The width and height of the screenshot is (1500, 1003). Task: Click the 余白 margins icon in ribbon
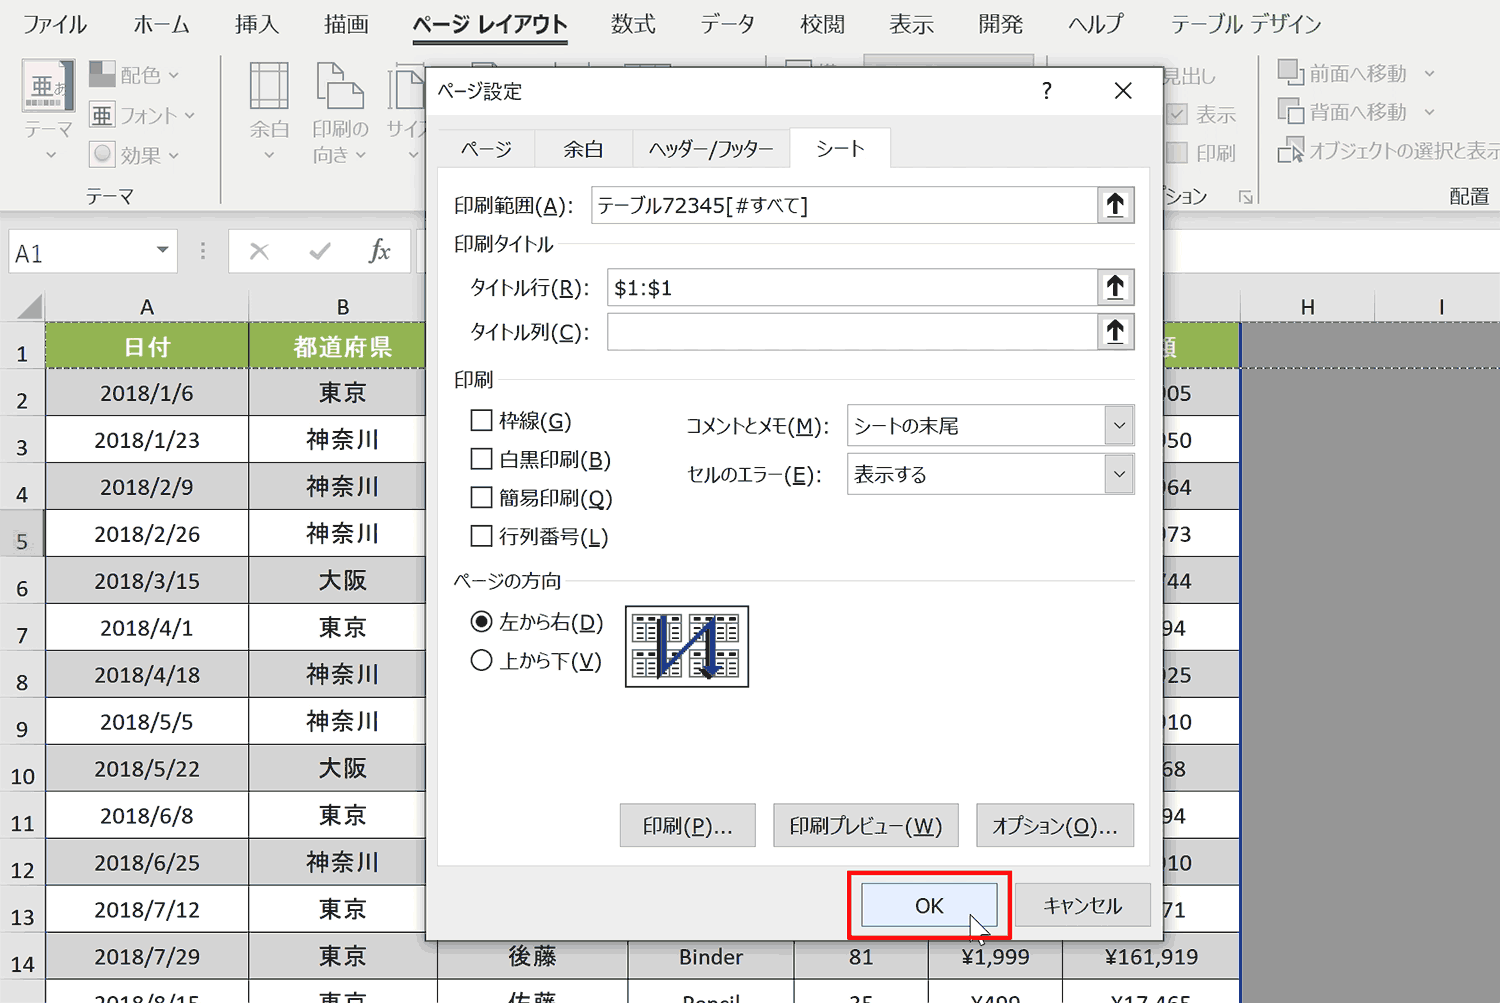pyautogui.click(x=269, y=86)
